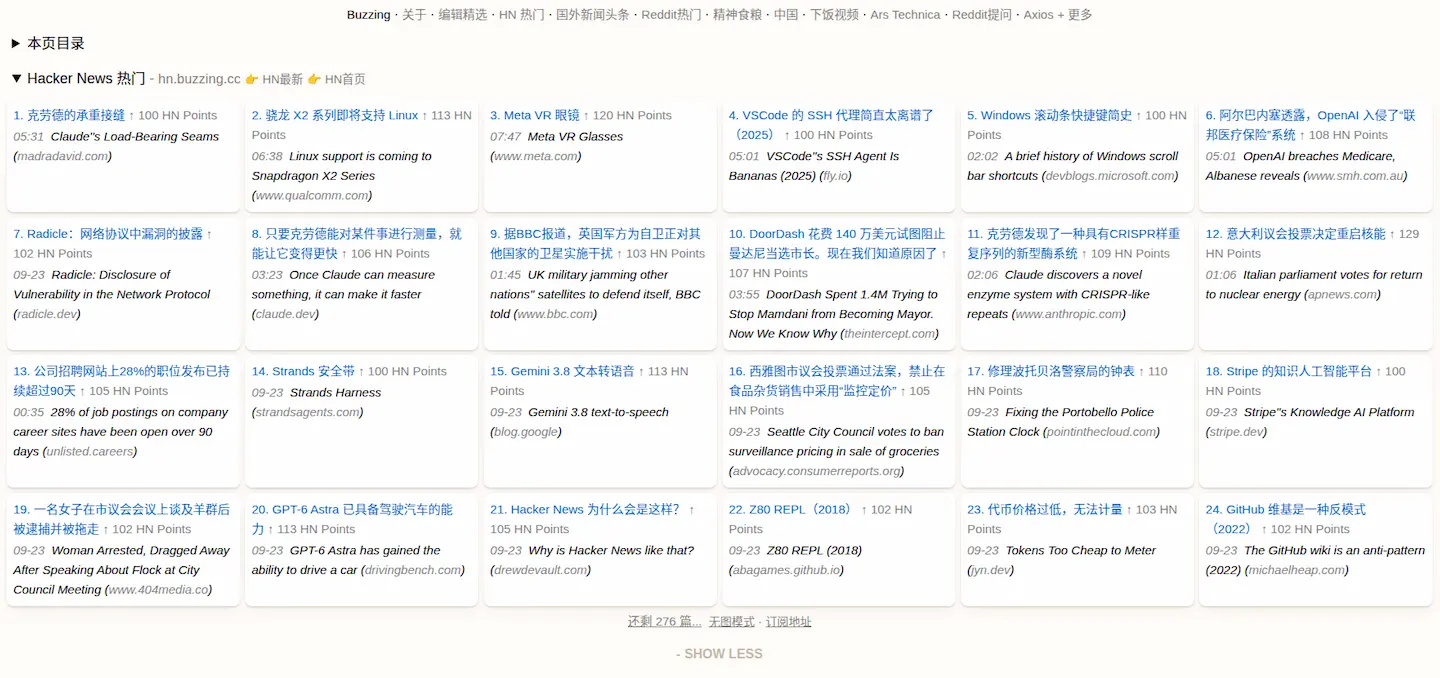Visit the apnews.com source link
The image size is (1440, 678).
(x=1342, y=295)
